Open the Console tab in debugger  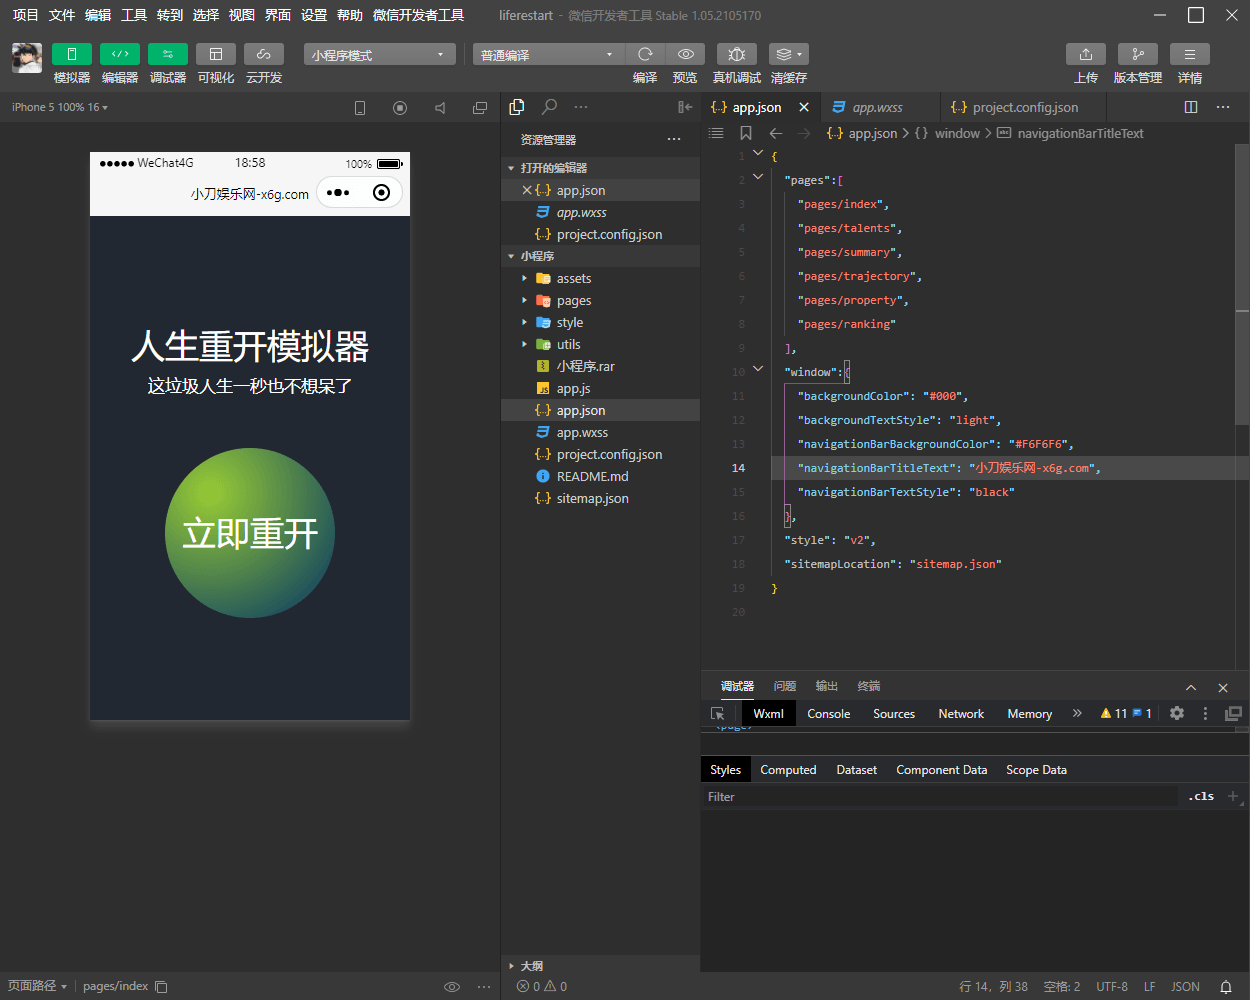pos(828,714)
